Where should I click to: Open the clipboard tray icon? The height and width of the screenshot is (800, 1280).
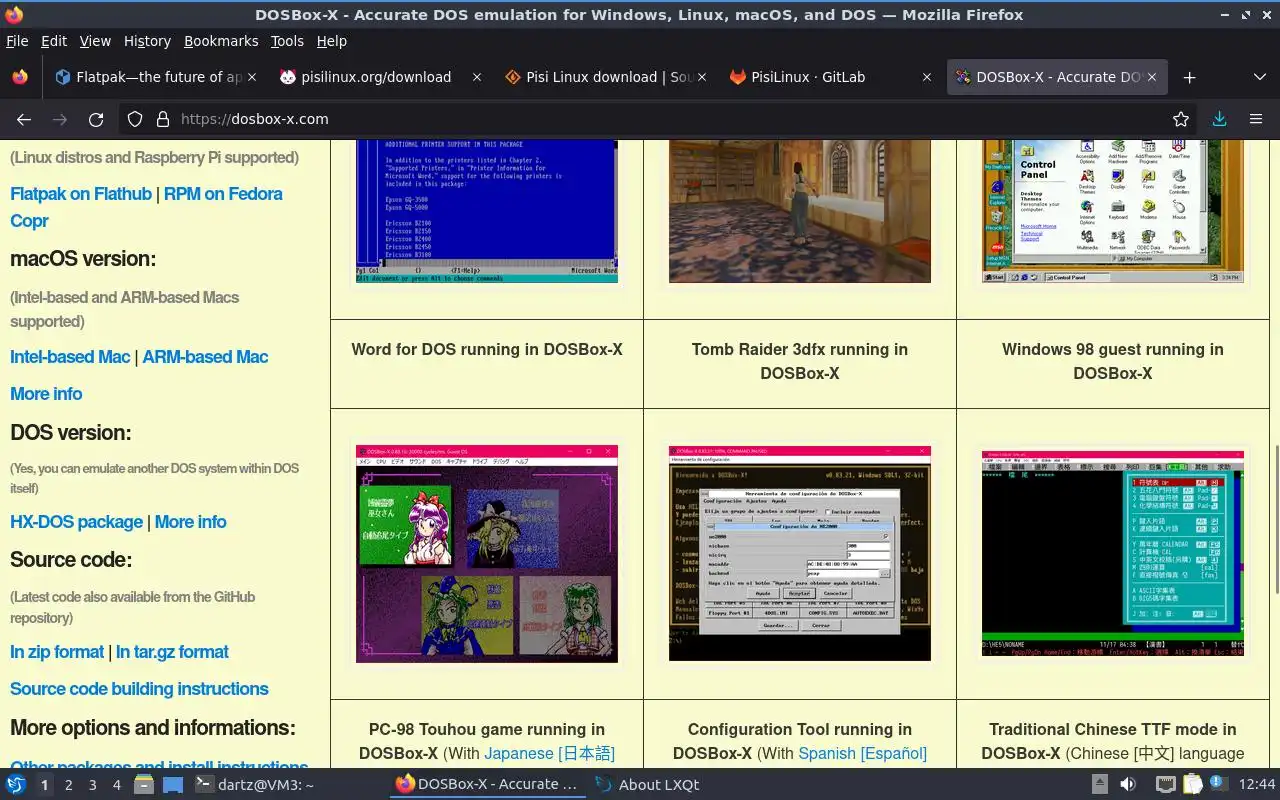click(1192, 785)
